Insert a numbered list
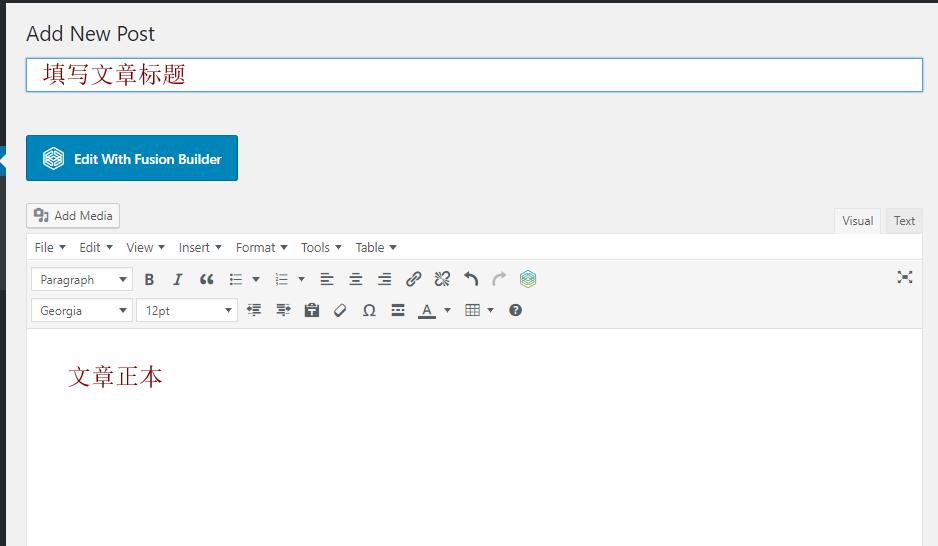The image size is (938, 546). click(281, 279)
